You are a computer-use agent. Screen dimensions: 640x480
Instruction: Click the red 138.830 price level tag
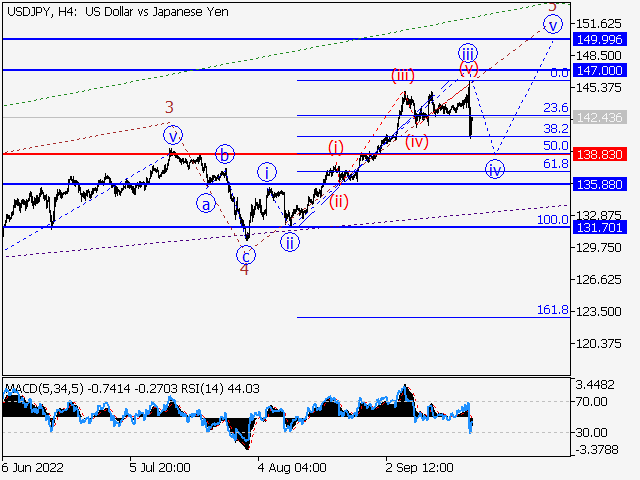[x=599, y=154]
